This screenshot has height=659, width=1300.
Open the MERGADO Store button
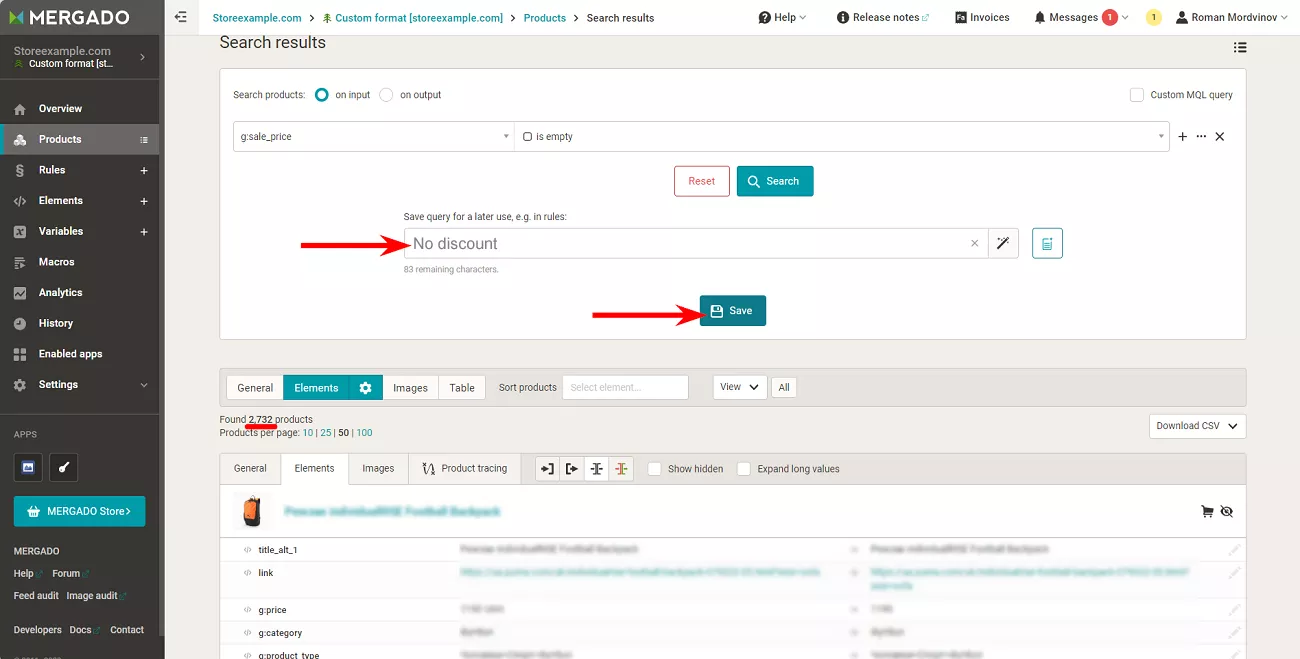(x=80, y=511)
